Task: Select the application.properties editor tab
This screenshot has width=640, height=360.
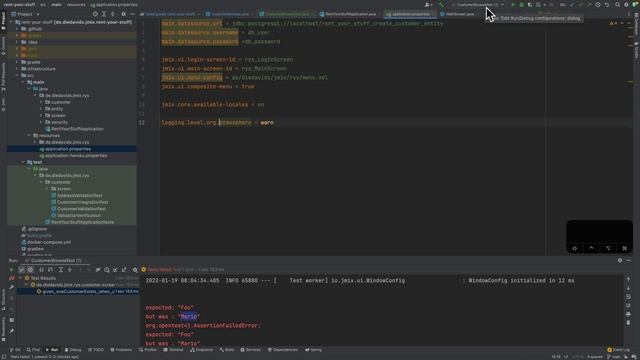Action: pyautogui.click(x=410, y=14)
